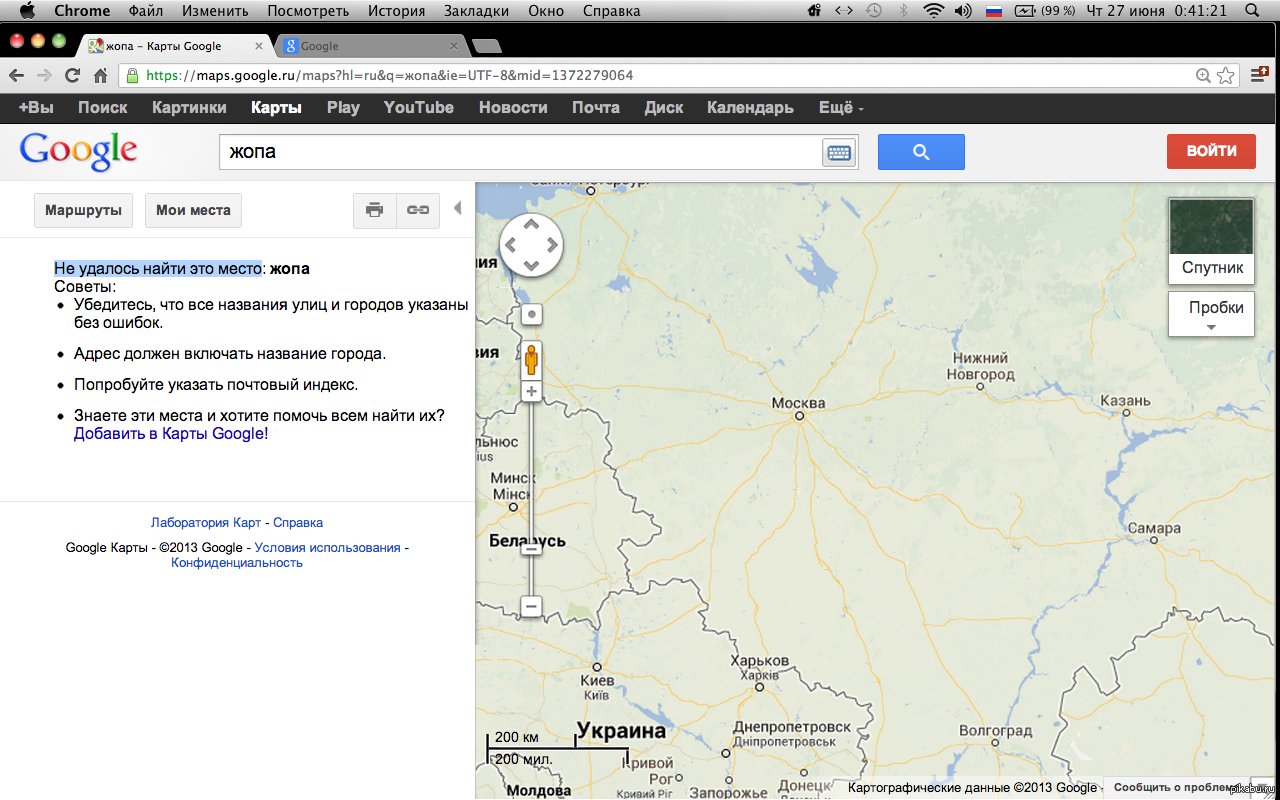
Task: Open the История menu in menu bar
Action: [x=395, y=11]
